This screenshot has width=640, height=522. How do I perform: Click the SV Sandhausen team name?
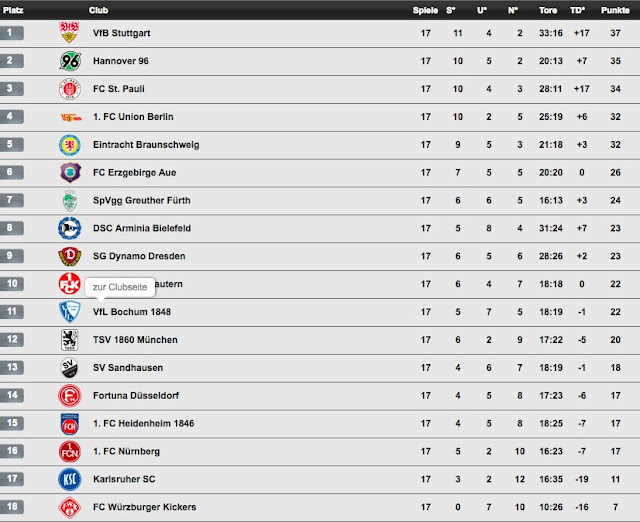tap(128, 368)
